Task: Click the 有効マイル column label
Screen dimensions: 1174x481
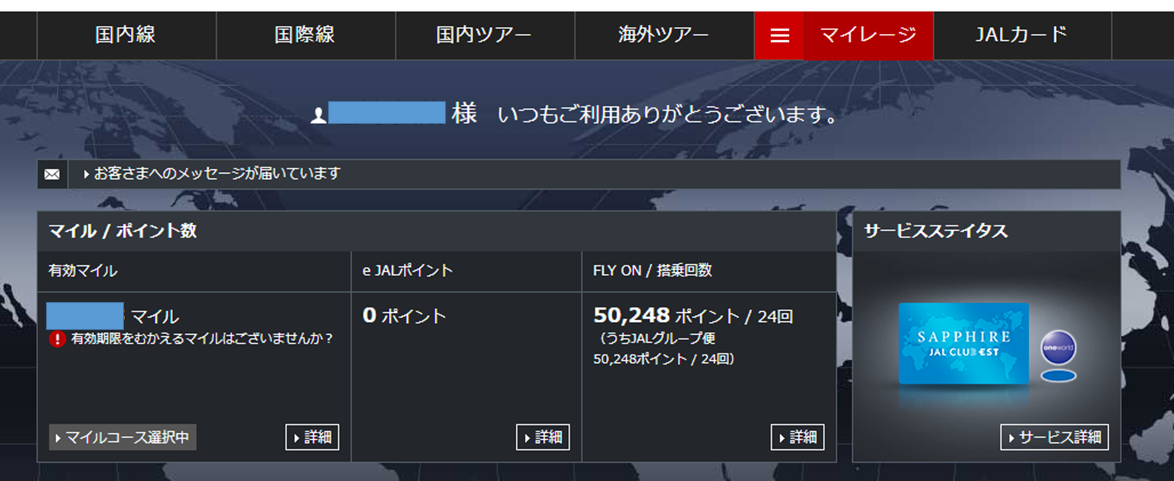Action: (83, 271)
